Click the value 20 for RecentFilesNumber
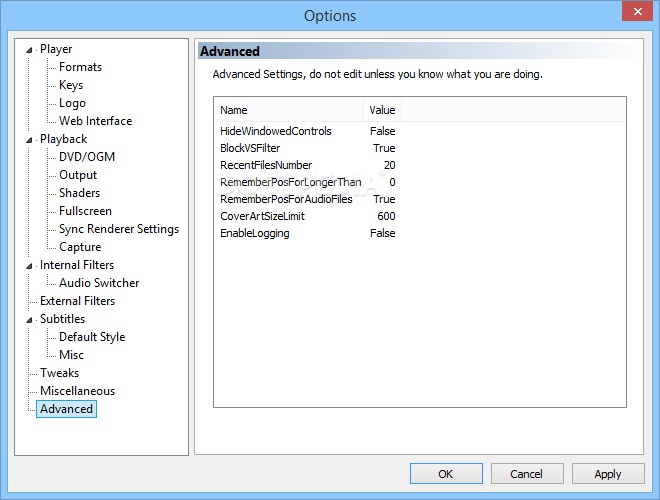660x500 pixels. pyautogui.click(x=389, y=165)
